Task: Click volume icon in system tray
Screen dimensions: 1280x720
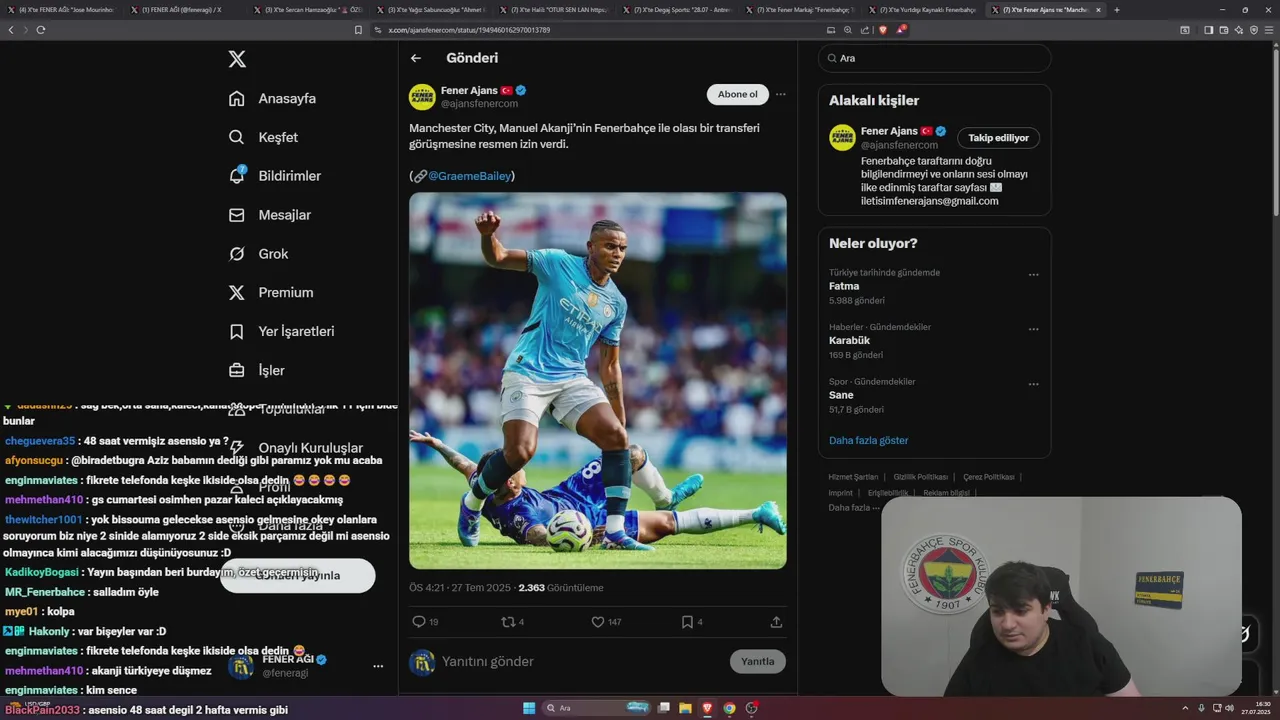Action: tap(1229, 708)
